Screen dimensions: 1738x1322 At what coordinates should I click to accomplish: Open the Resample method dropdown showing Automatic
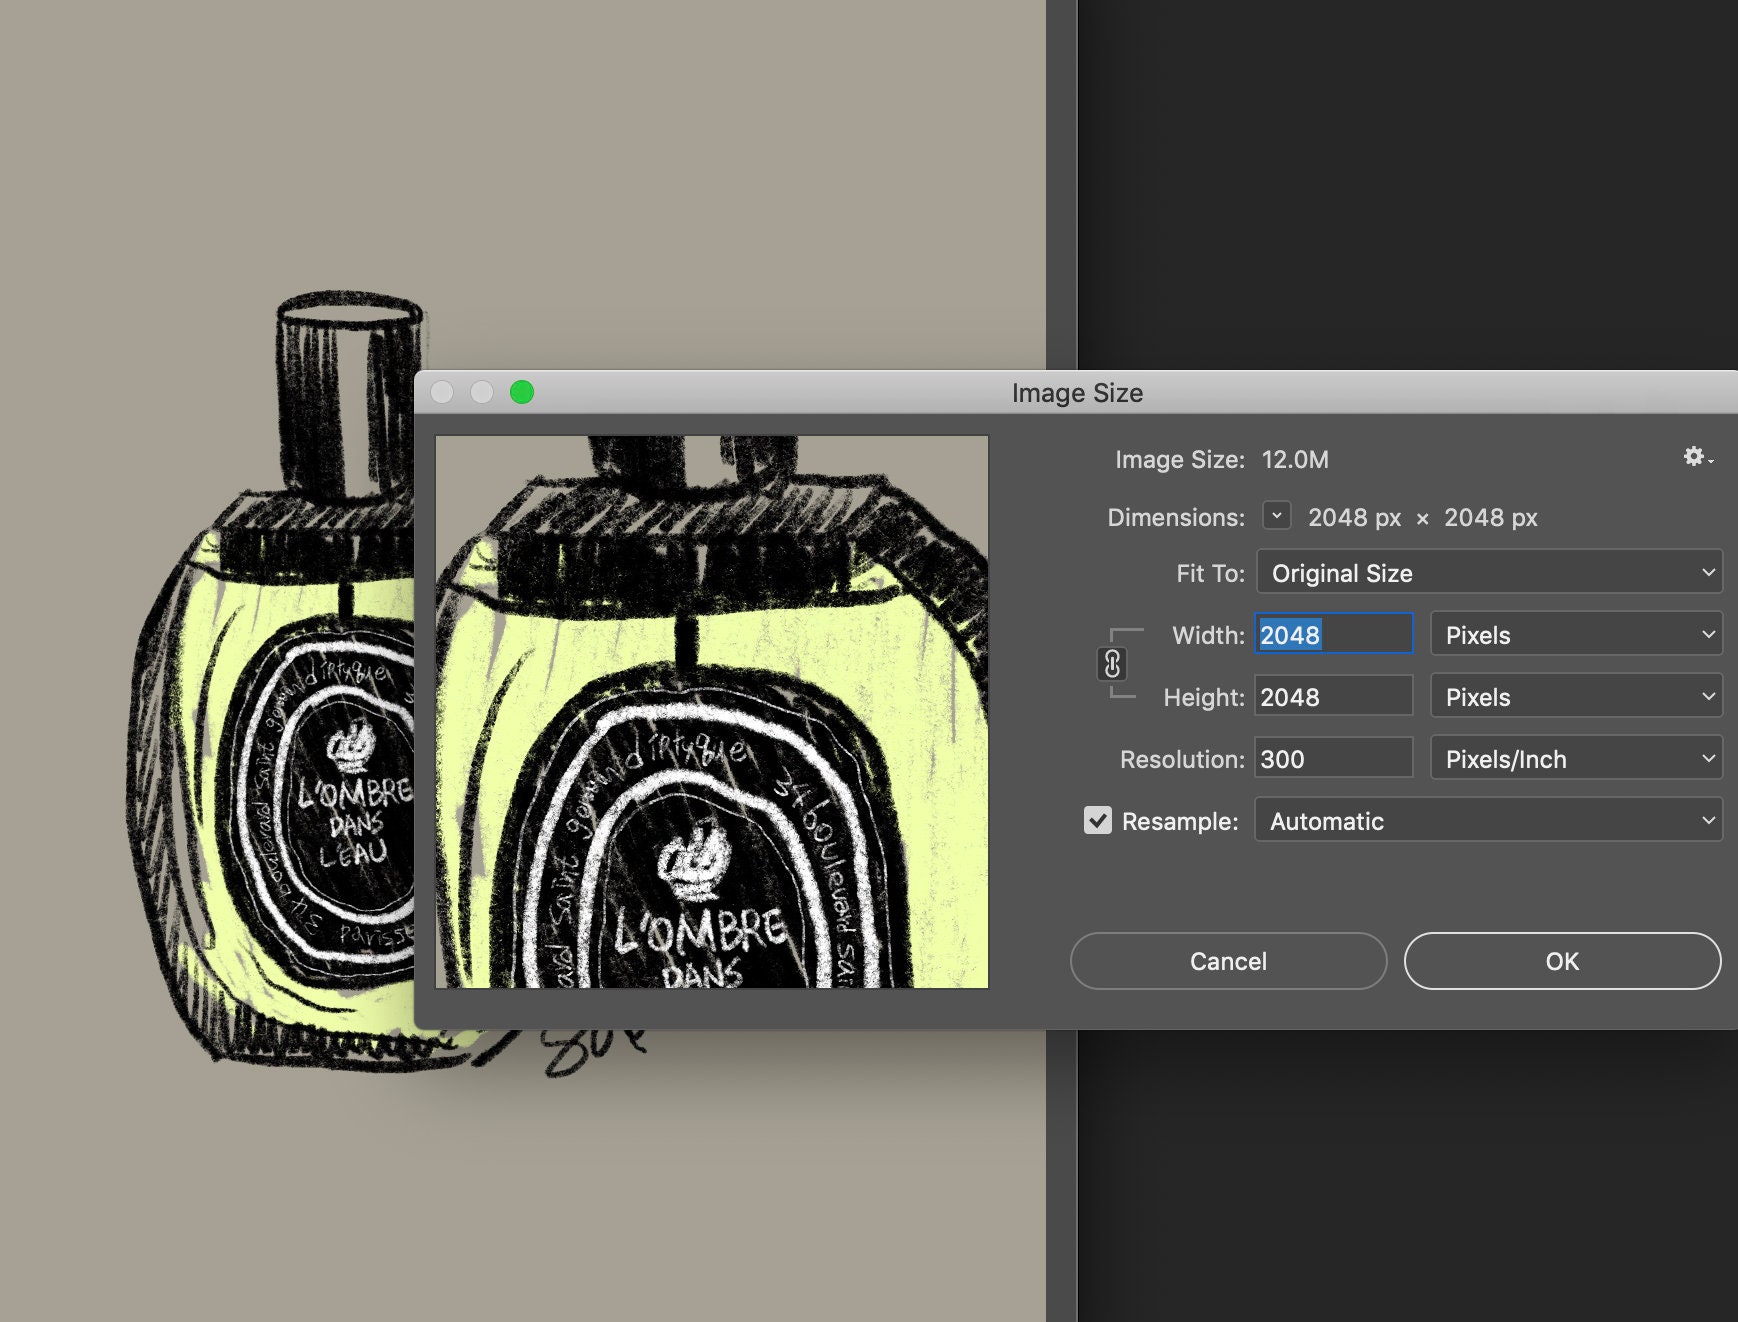pos(1487,820)
